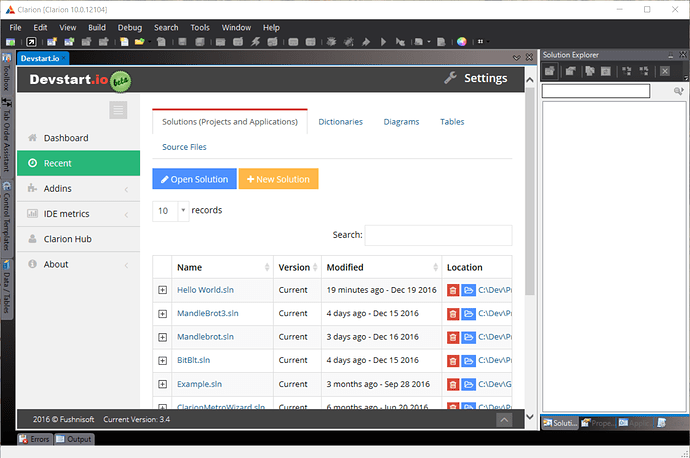Screen dimensions: 690x458
Task: Open the MandleBrot3.sln link
Action: 208,313
